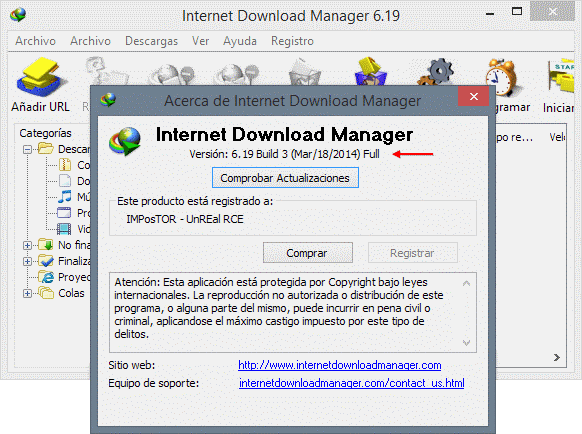The image size is (582, 434).
Task: Expand the Colas tree node
Action: (x=27, y=293)
